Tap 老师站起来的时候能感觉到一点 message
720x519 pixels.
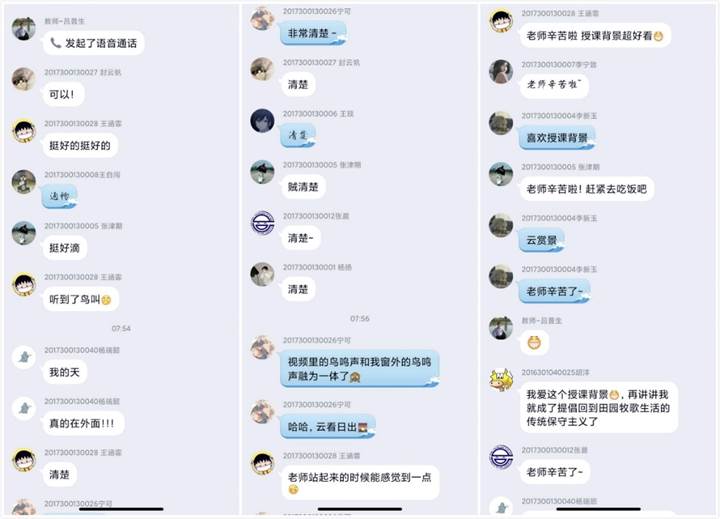(x=360, y=483)
